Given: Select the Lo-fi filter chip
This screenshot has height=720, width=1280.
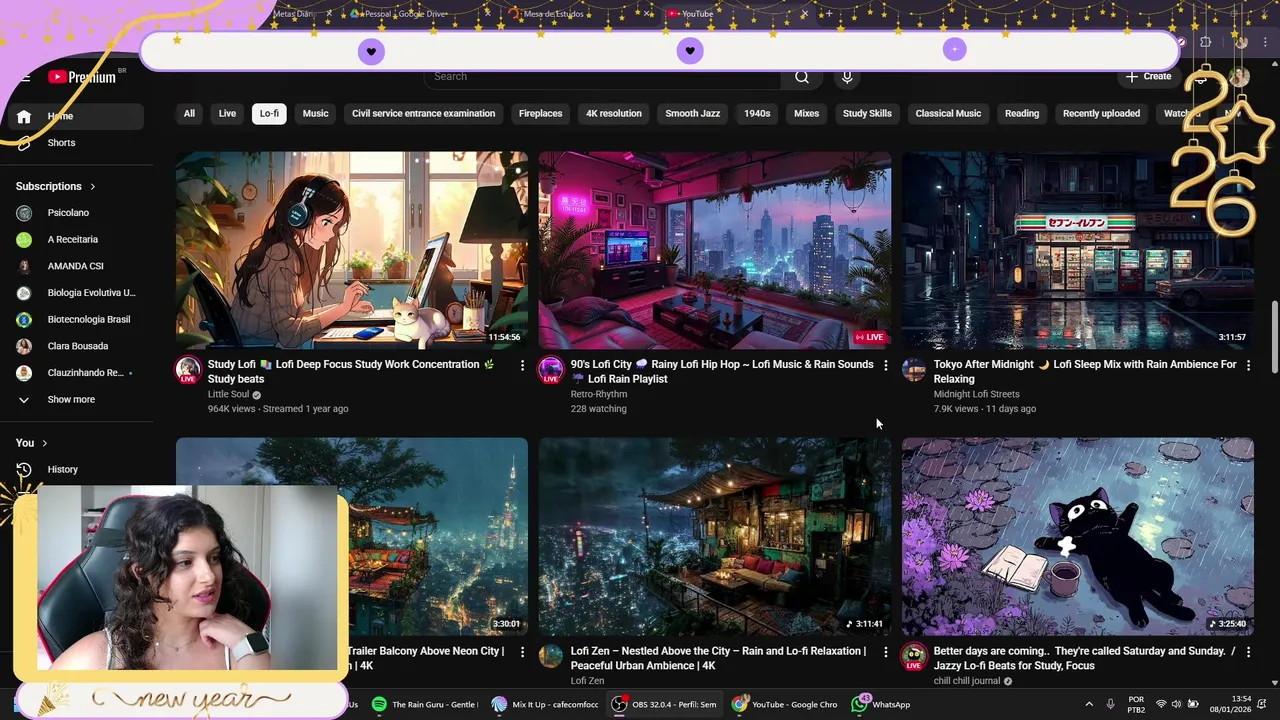Looking at the screenshot, I should [269, 114].
